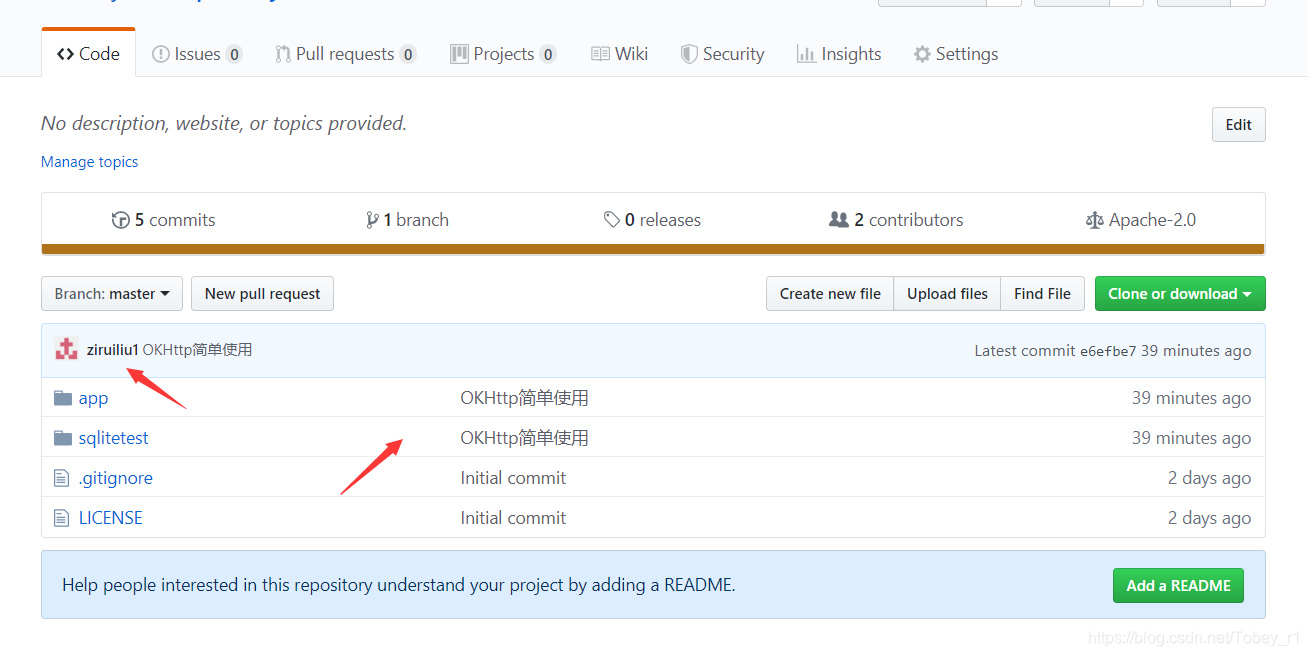Click '2 days ago' in LICENSE row
The height and width of the screenshot is (656, 1308).
1209,518
